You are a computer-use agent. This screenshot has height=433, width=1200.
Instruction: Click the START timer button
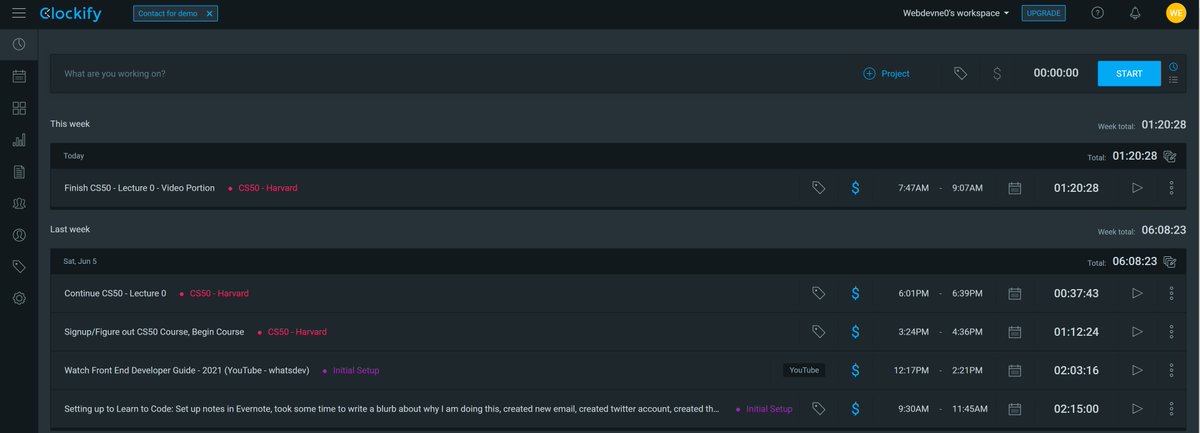click(x=1129, y=73)
